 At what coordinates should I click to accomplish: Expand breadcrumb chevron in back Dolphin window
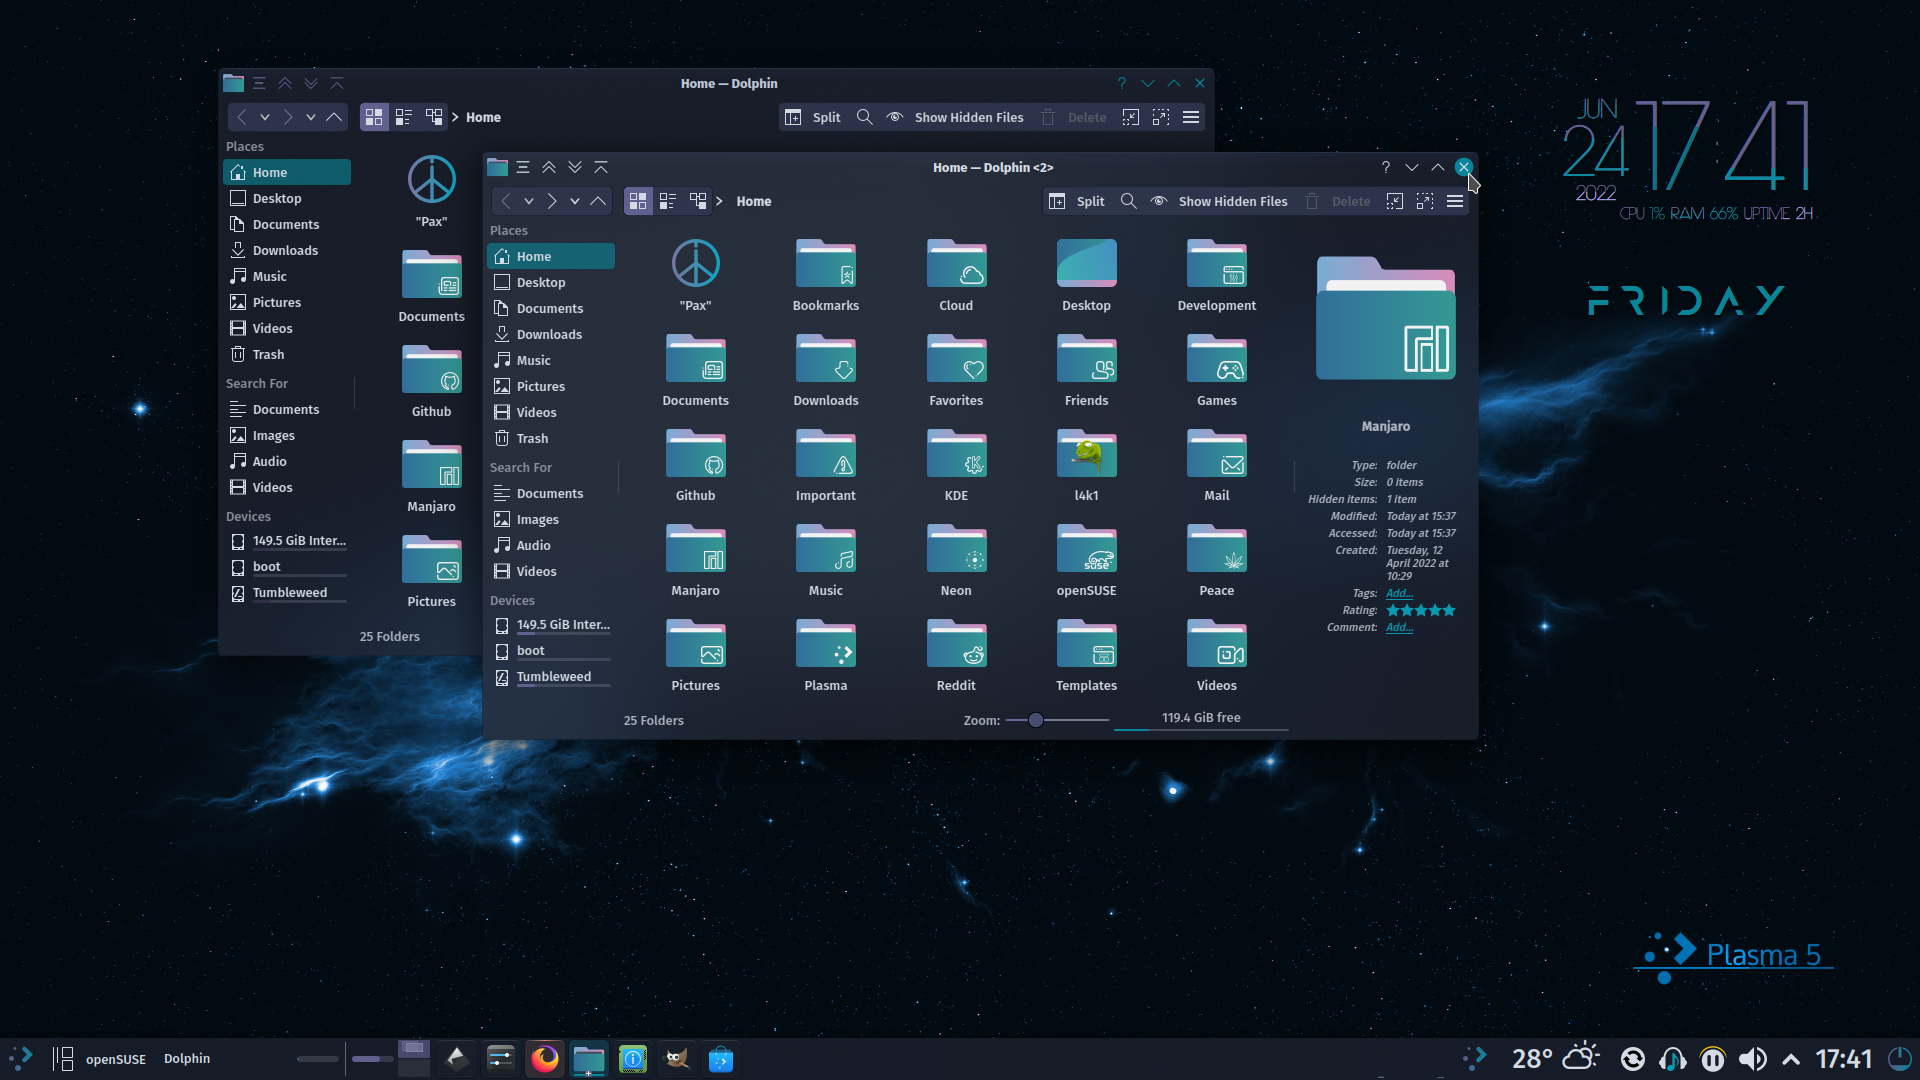pos(455,117)
